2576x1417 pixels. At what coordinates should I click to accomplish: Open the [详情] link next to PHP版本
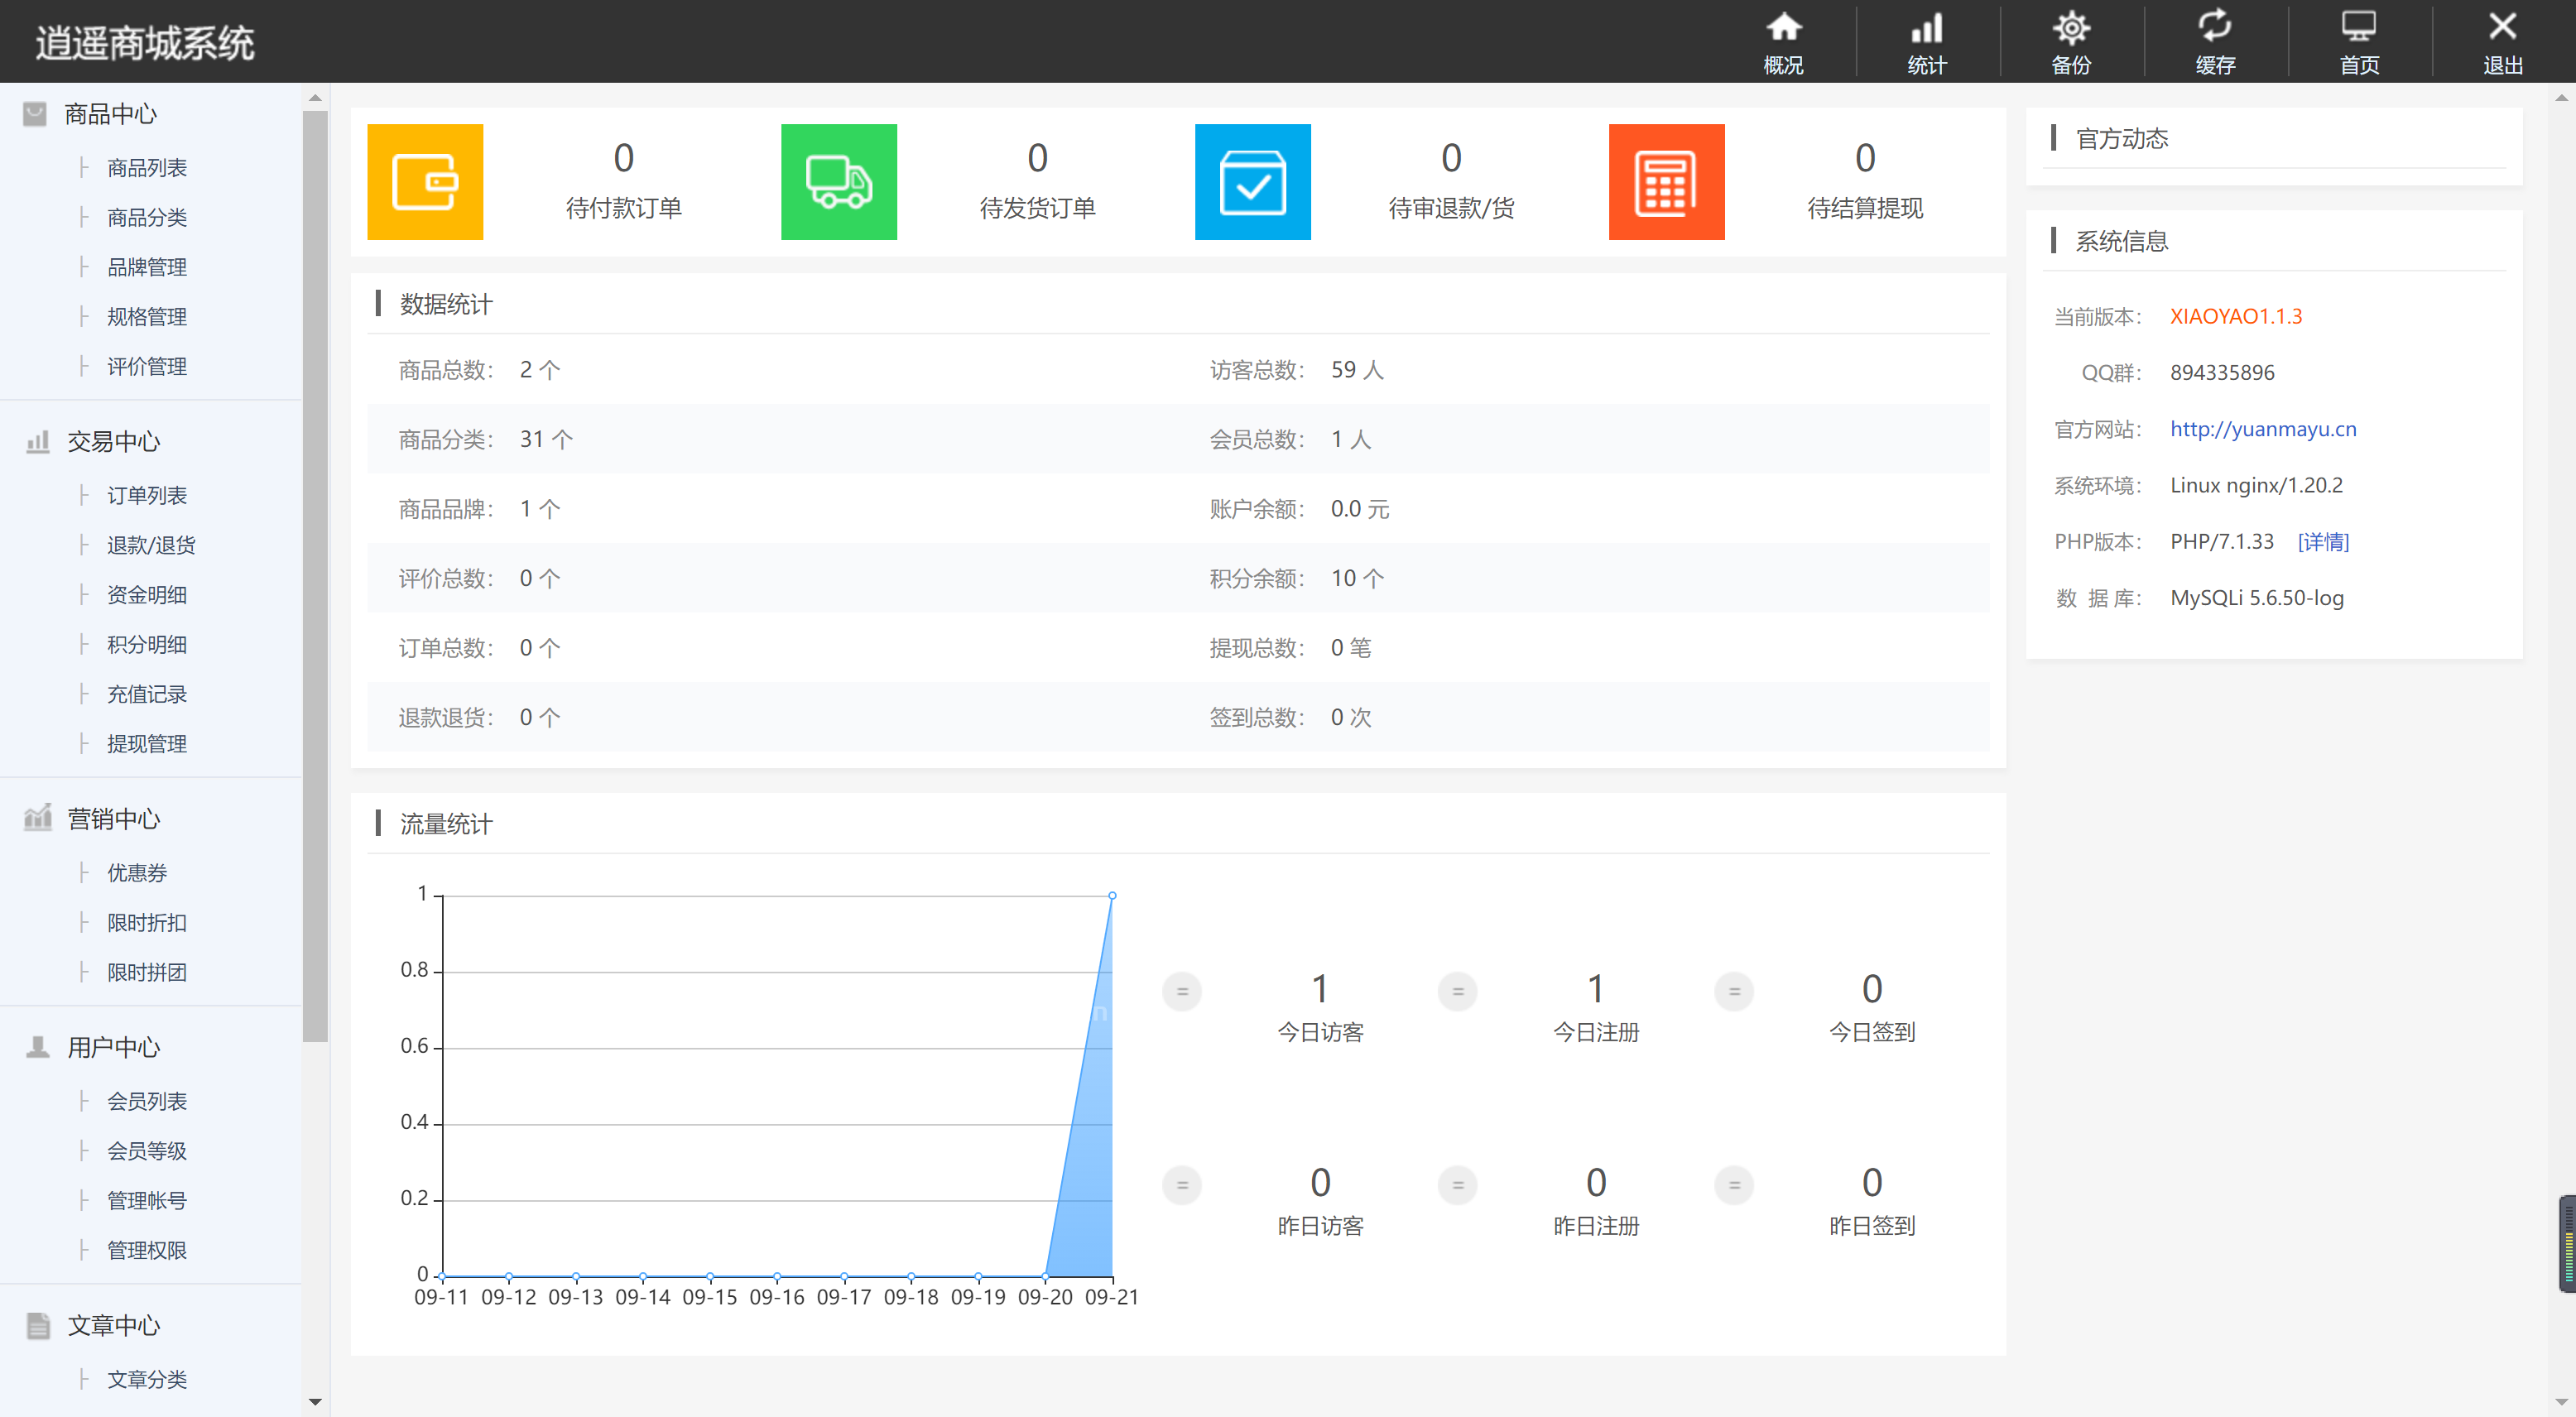[2324, 541]
